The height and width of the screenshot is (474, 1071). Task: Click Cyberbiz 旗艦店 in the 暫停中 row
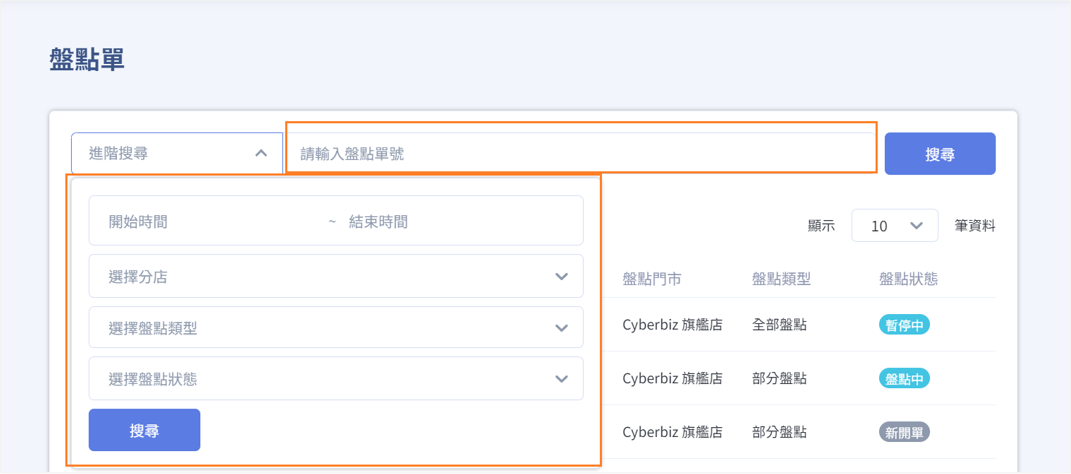coord(673,325)
